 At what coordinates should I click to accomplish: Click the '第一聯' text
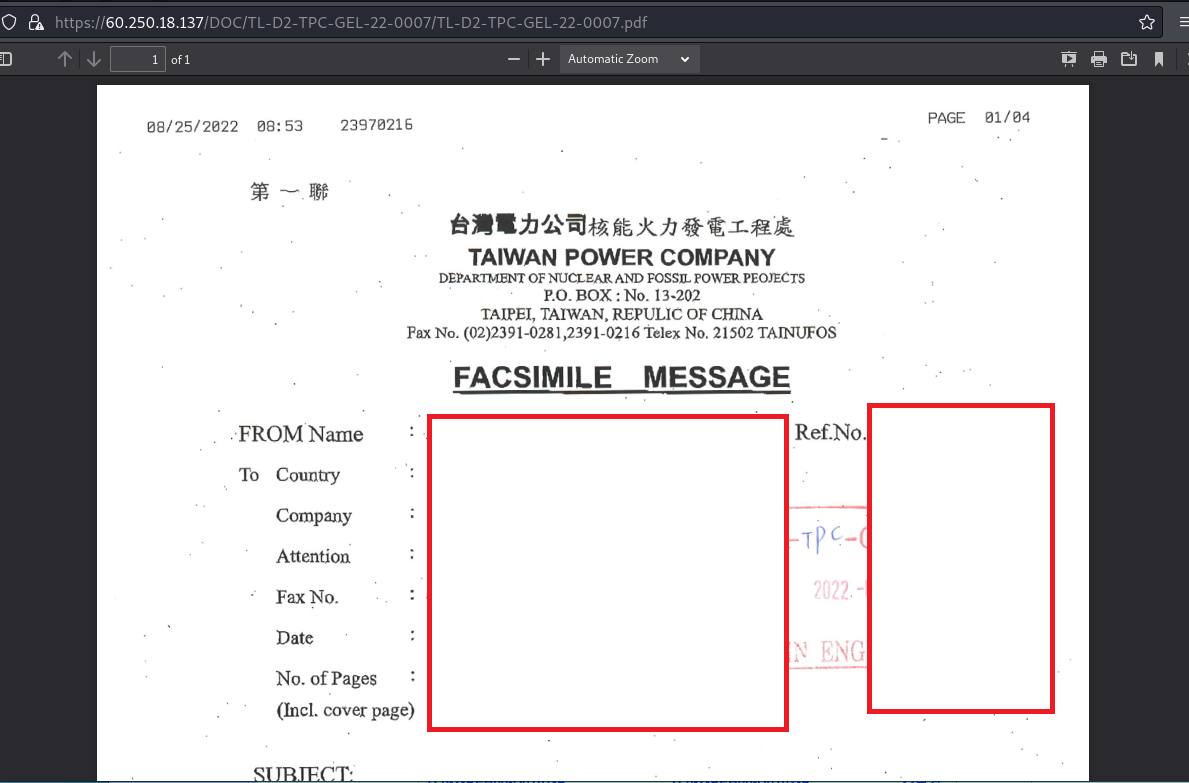(x=289, y=192)
